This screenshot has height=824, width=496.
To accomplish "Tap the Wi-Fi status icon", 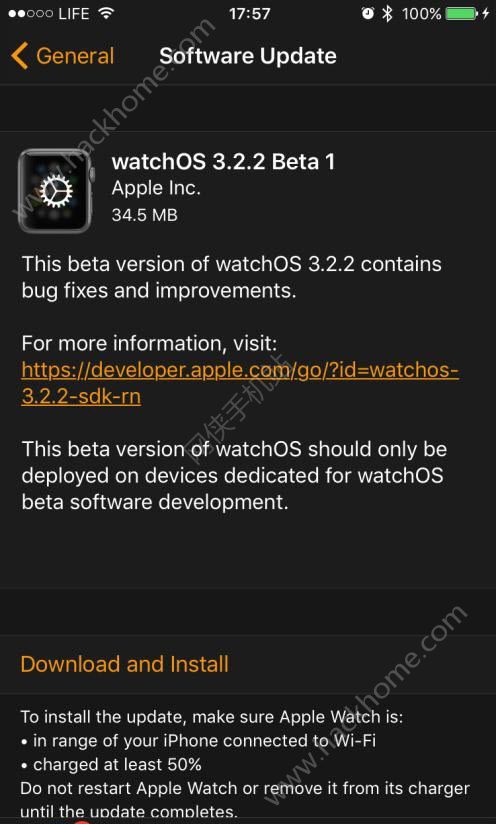I will [x=107, y=14].
